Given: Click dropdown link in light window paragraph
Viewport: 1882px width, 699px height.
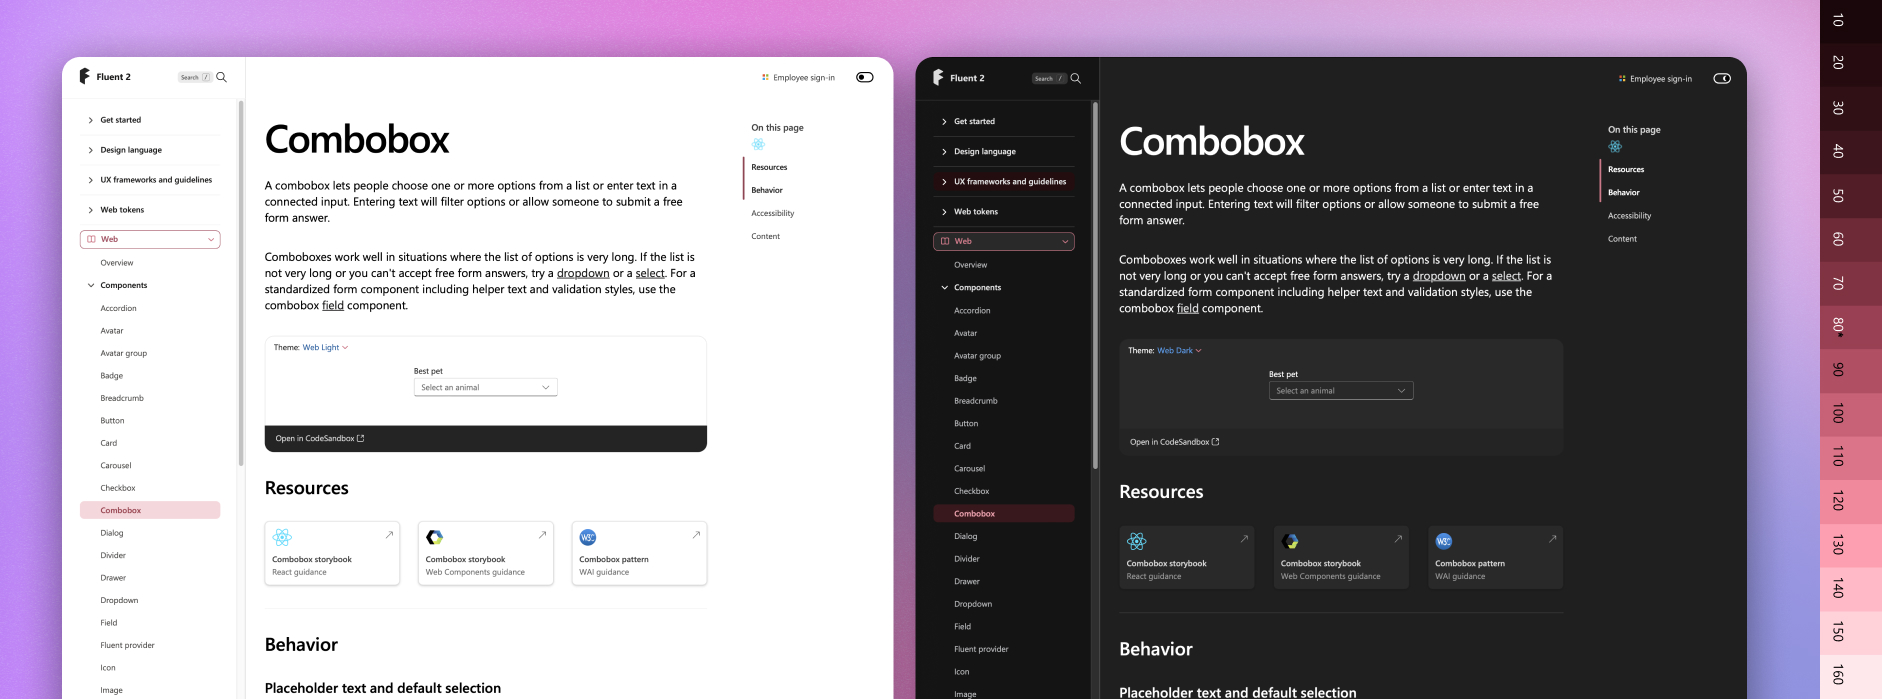Looking at the screenshot, I should pos(583,273).
